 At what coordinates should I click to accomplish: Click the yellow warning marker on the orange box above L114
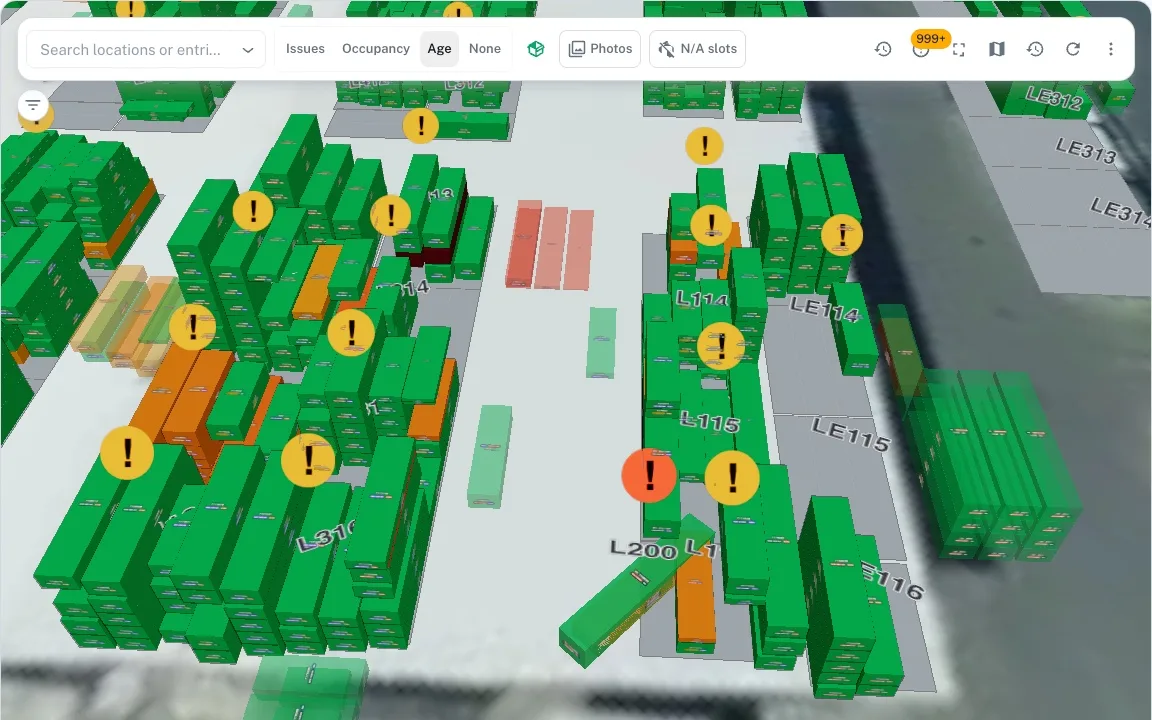pos(710,225)
